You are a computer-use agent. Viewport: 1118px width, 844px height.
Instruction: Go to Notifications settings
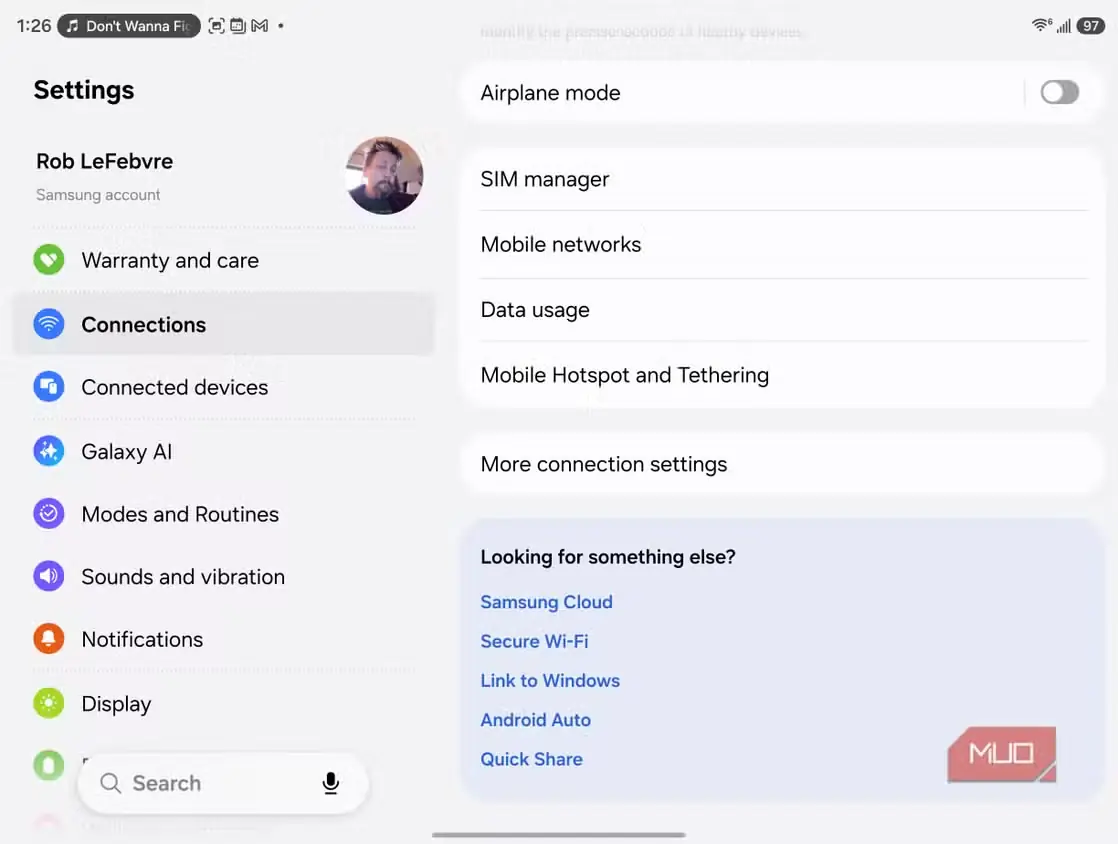click(224, 639)
